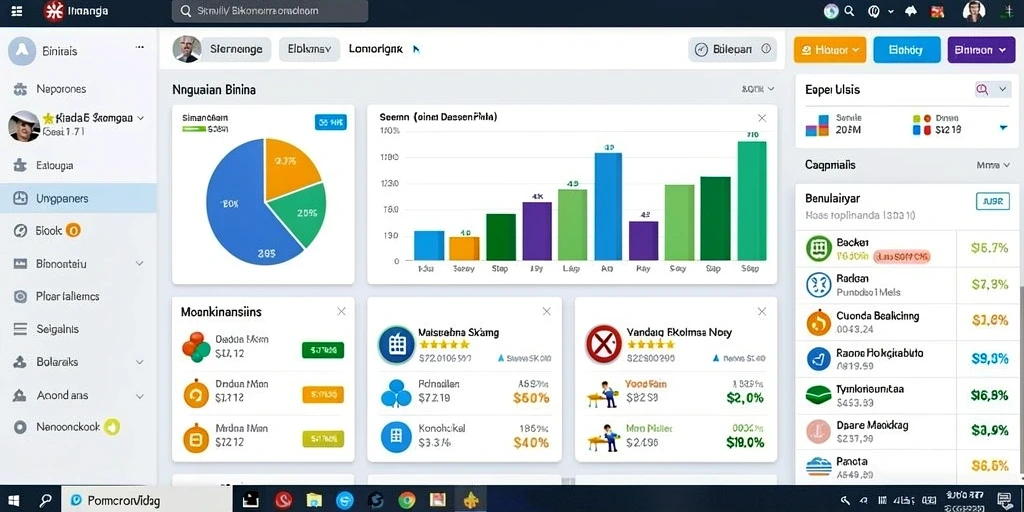The height and width of the screenshot is (512, 1024).
Task: Select Ungpaners in the sidebar
Action: 78,199
